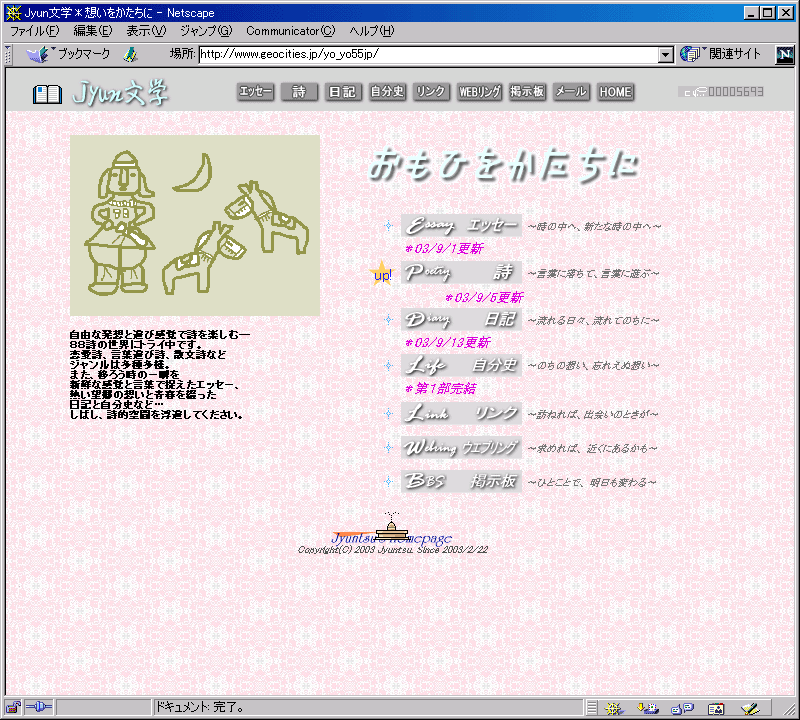Click the sparkle bullet beside Link
The width and height of the screenshot is (800, 720).
389,413
